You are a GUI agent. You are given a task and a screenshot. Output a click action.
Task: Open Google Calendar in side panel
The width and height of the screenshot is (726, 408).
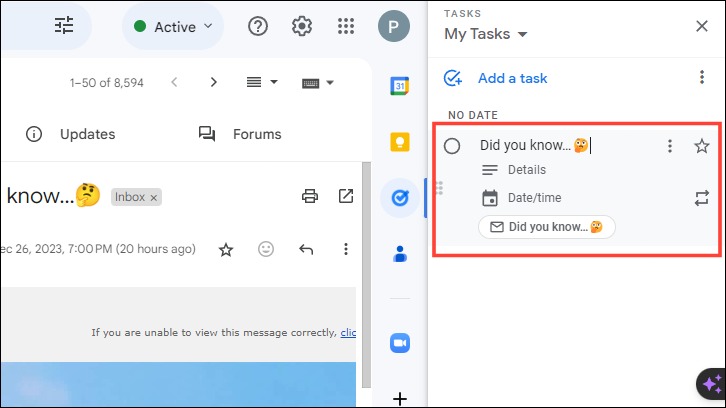pyautogui.click(x=400, y=86)
